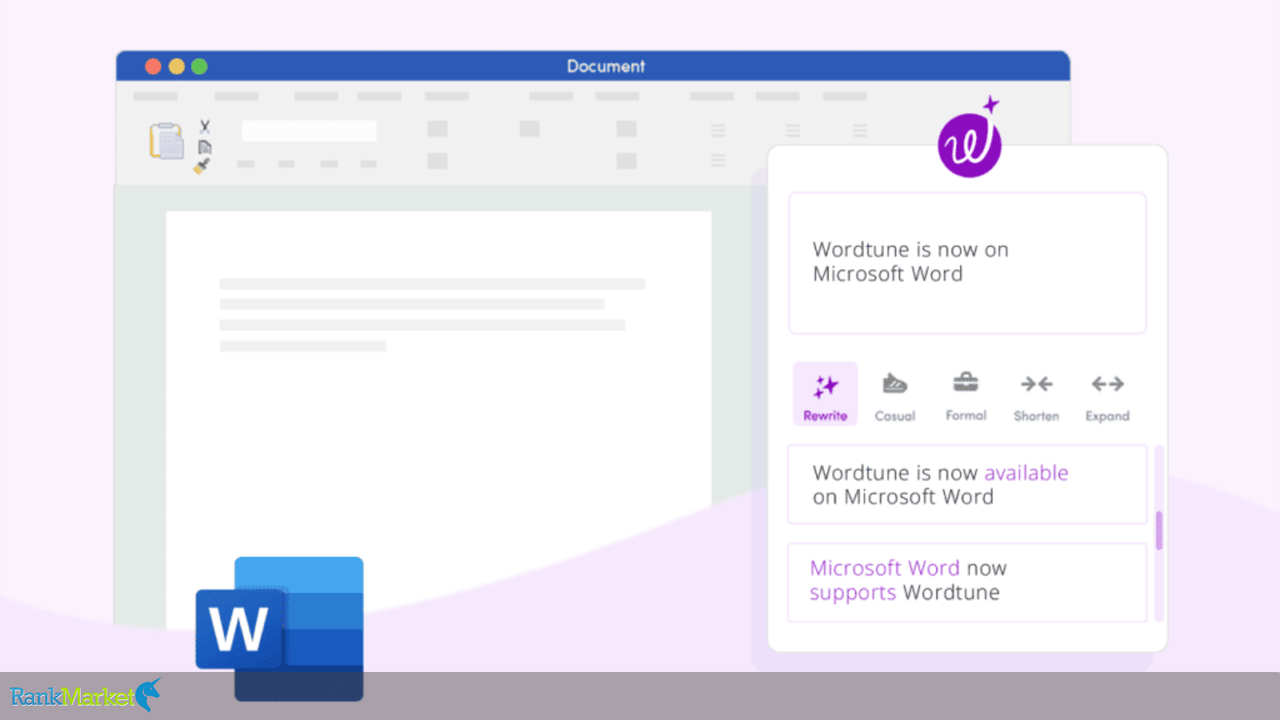Select suggestion 'Microsoft Word now supports Wordtune'

tap(967, 582)
